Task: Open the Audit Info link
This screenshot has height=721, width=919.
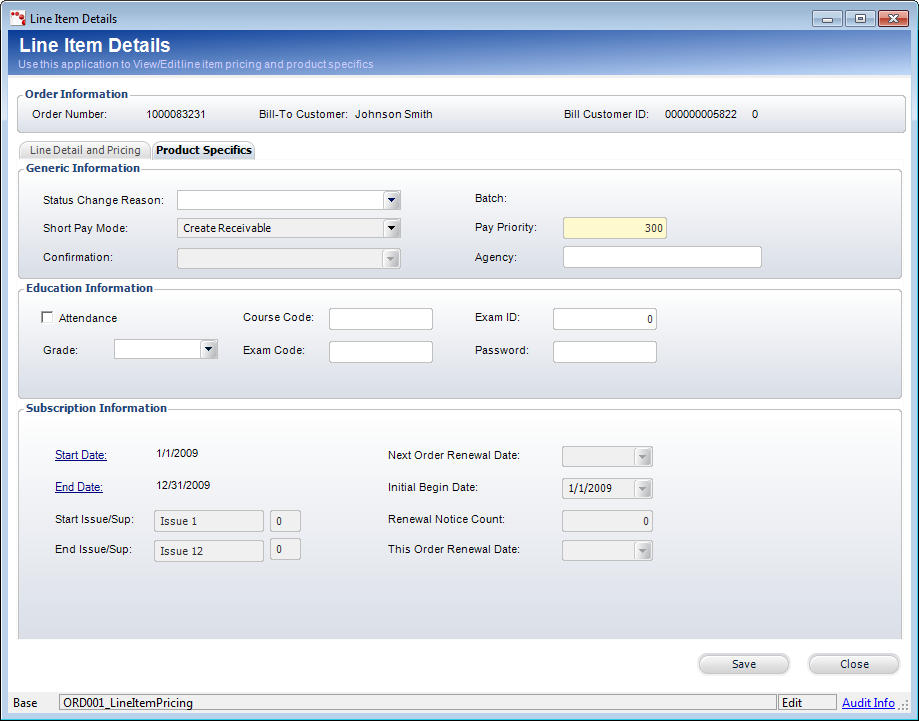Action: point(868,703)
